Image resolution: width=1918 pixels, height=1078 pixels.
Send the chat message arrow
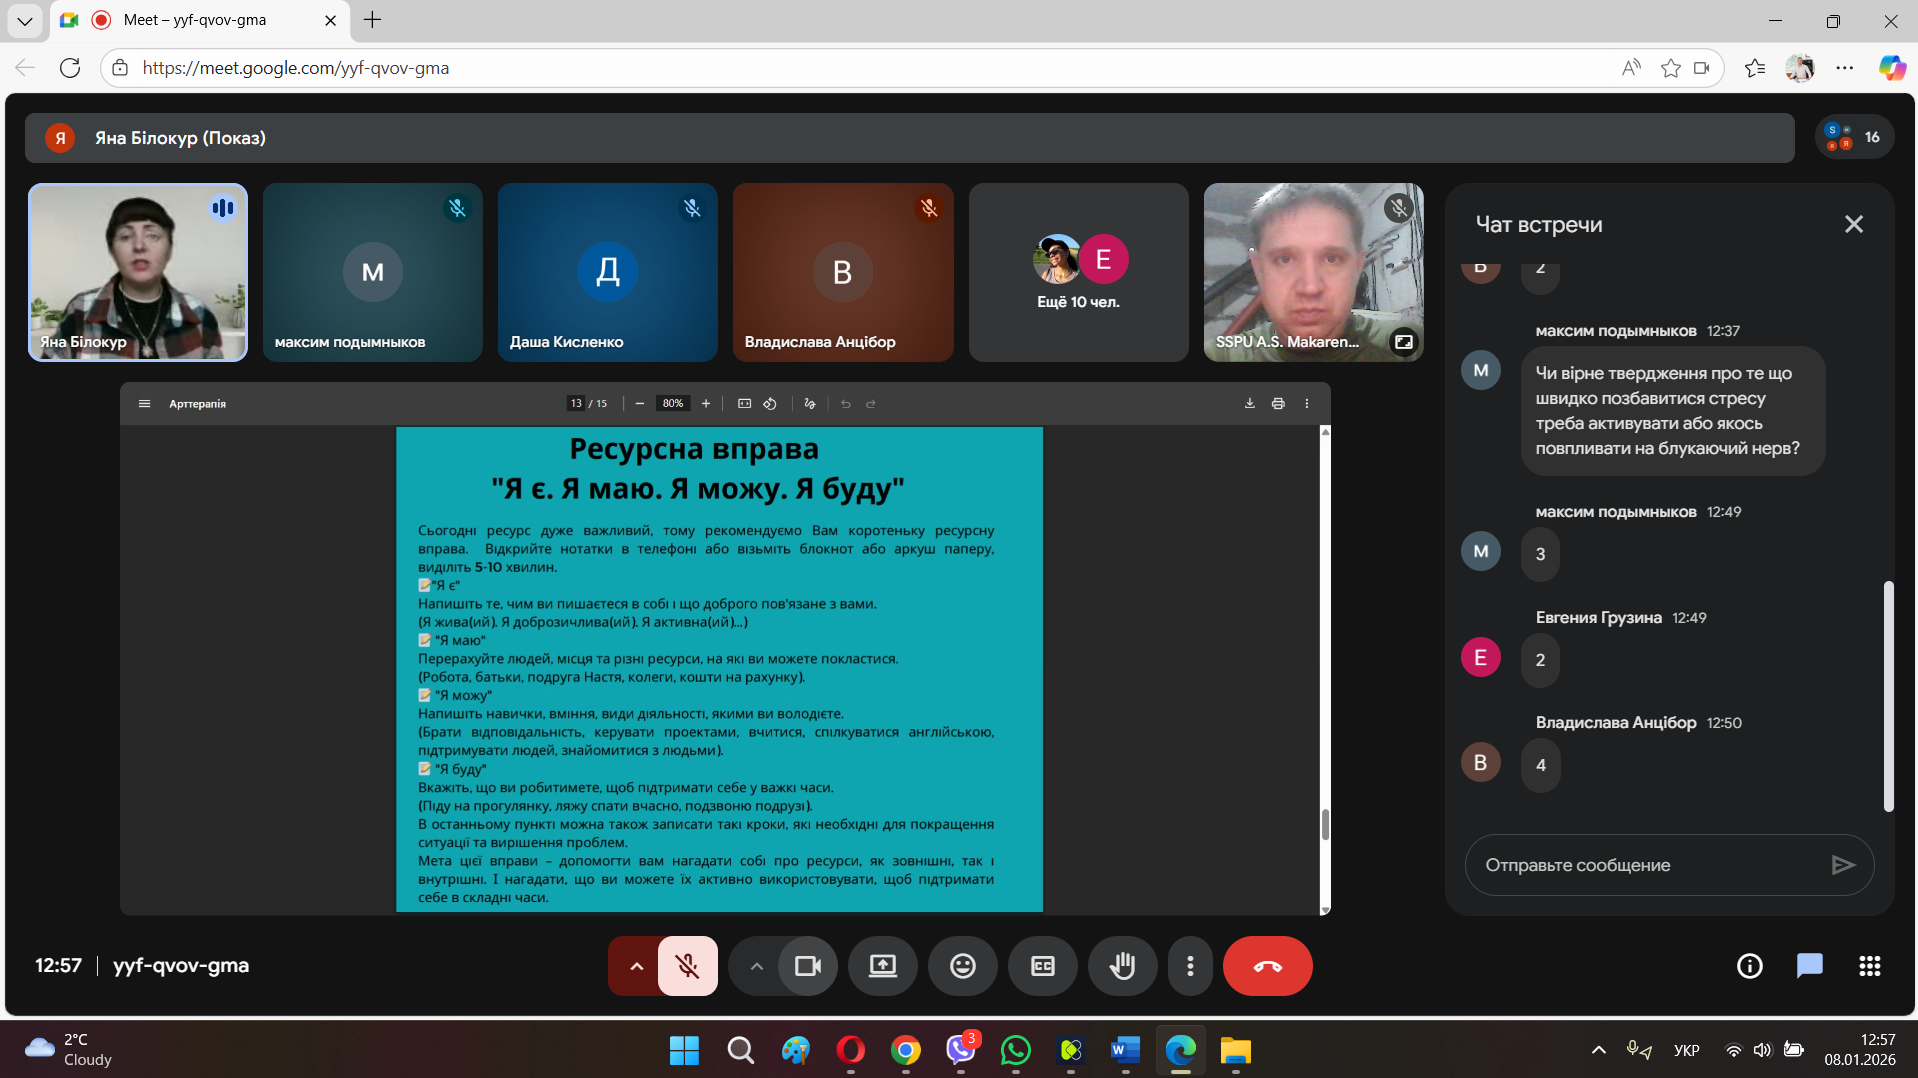point(1842,865)
